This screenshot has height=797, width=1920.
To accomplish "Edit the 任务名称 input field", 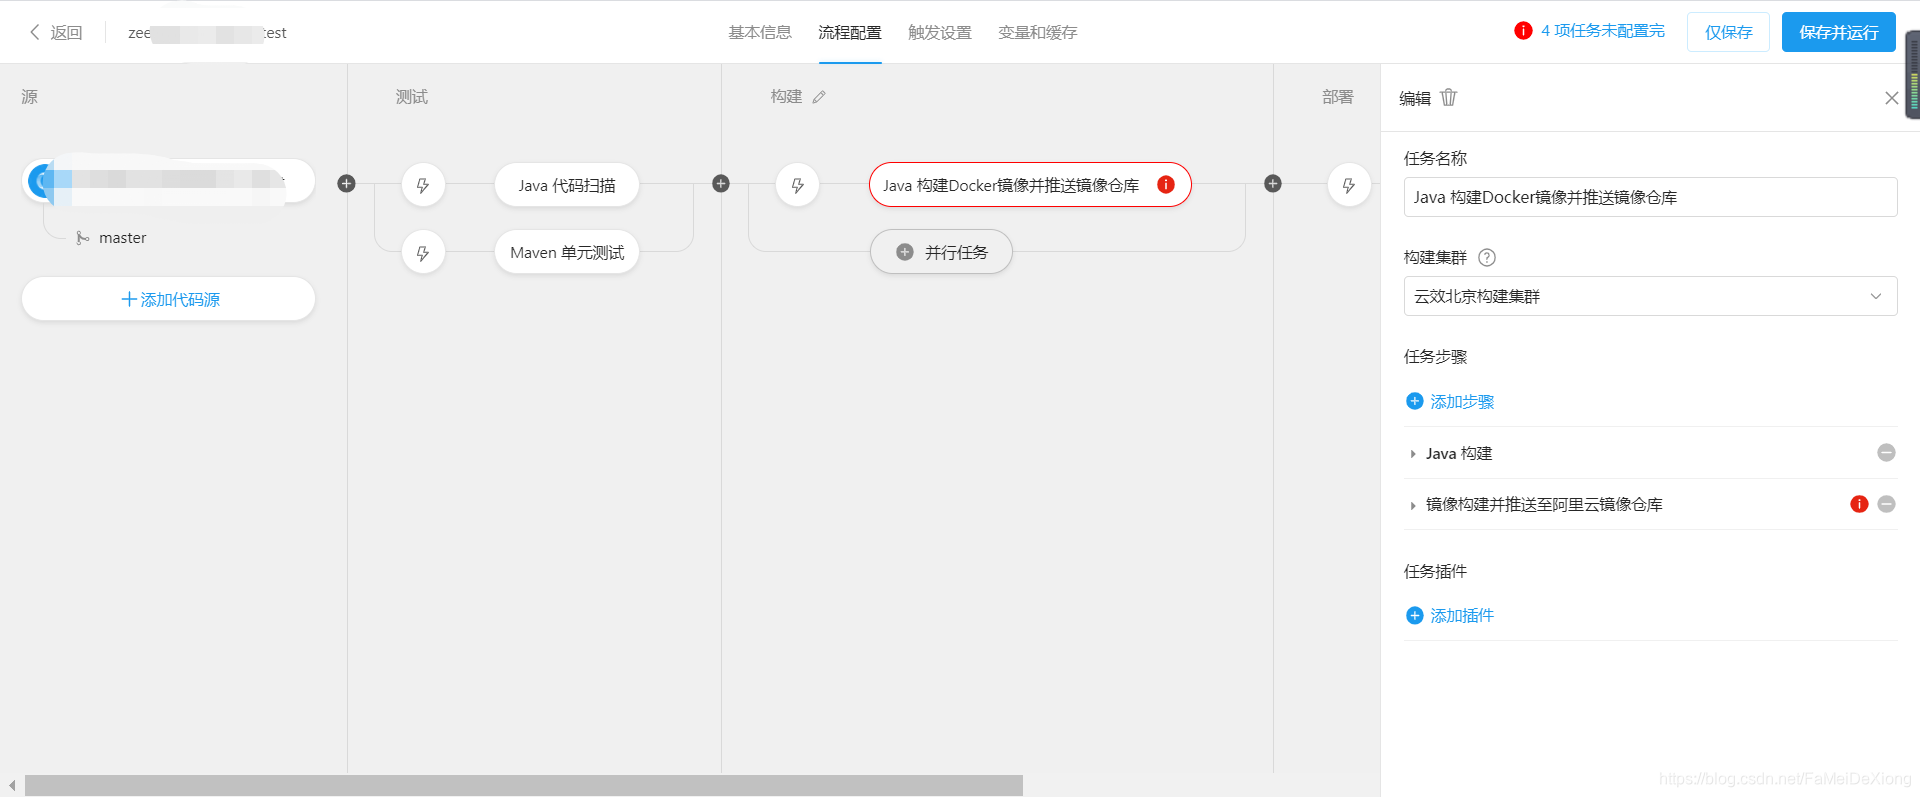I will [1650, 197].
